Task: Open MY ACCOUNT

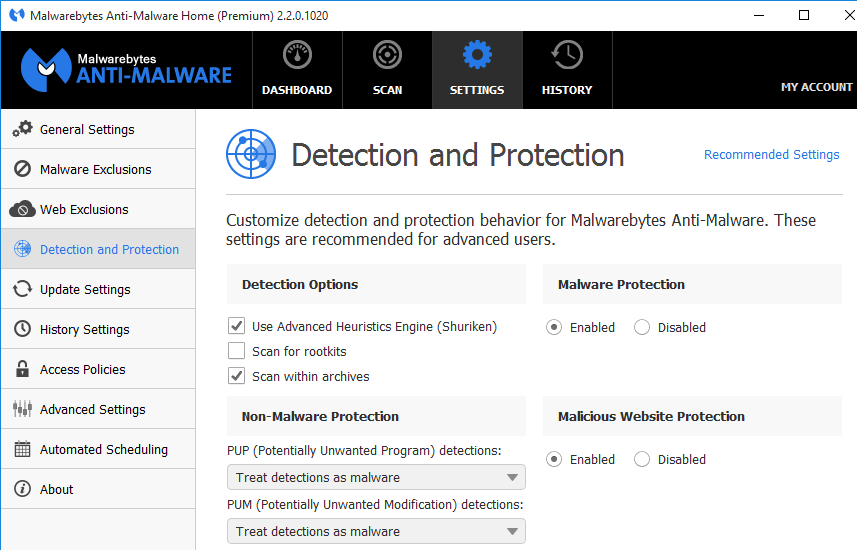Action: coord(816,87)
